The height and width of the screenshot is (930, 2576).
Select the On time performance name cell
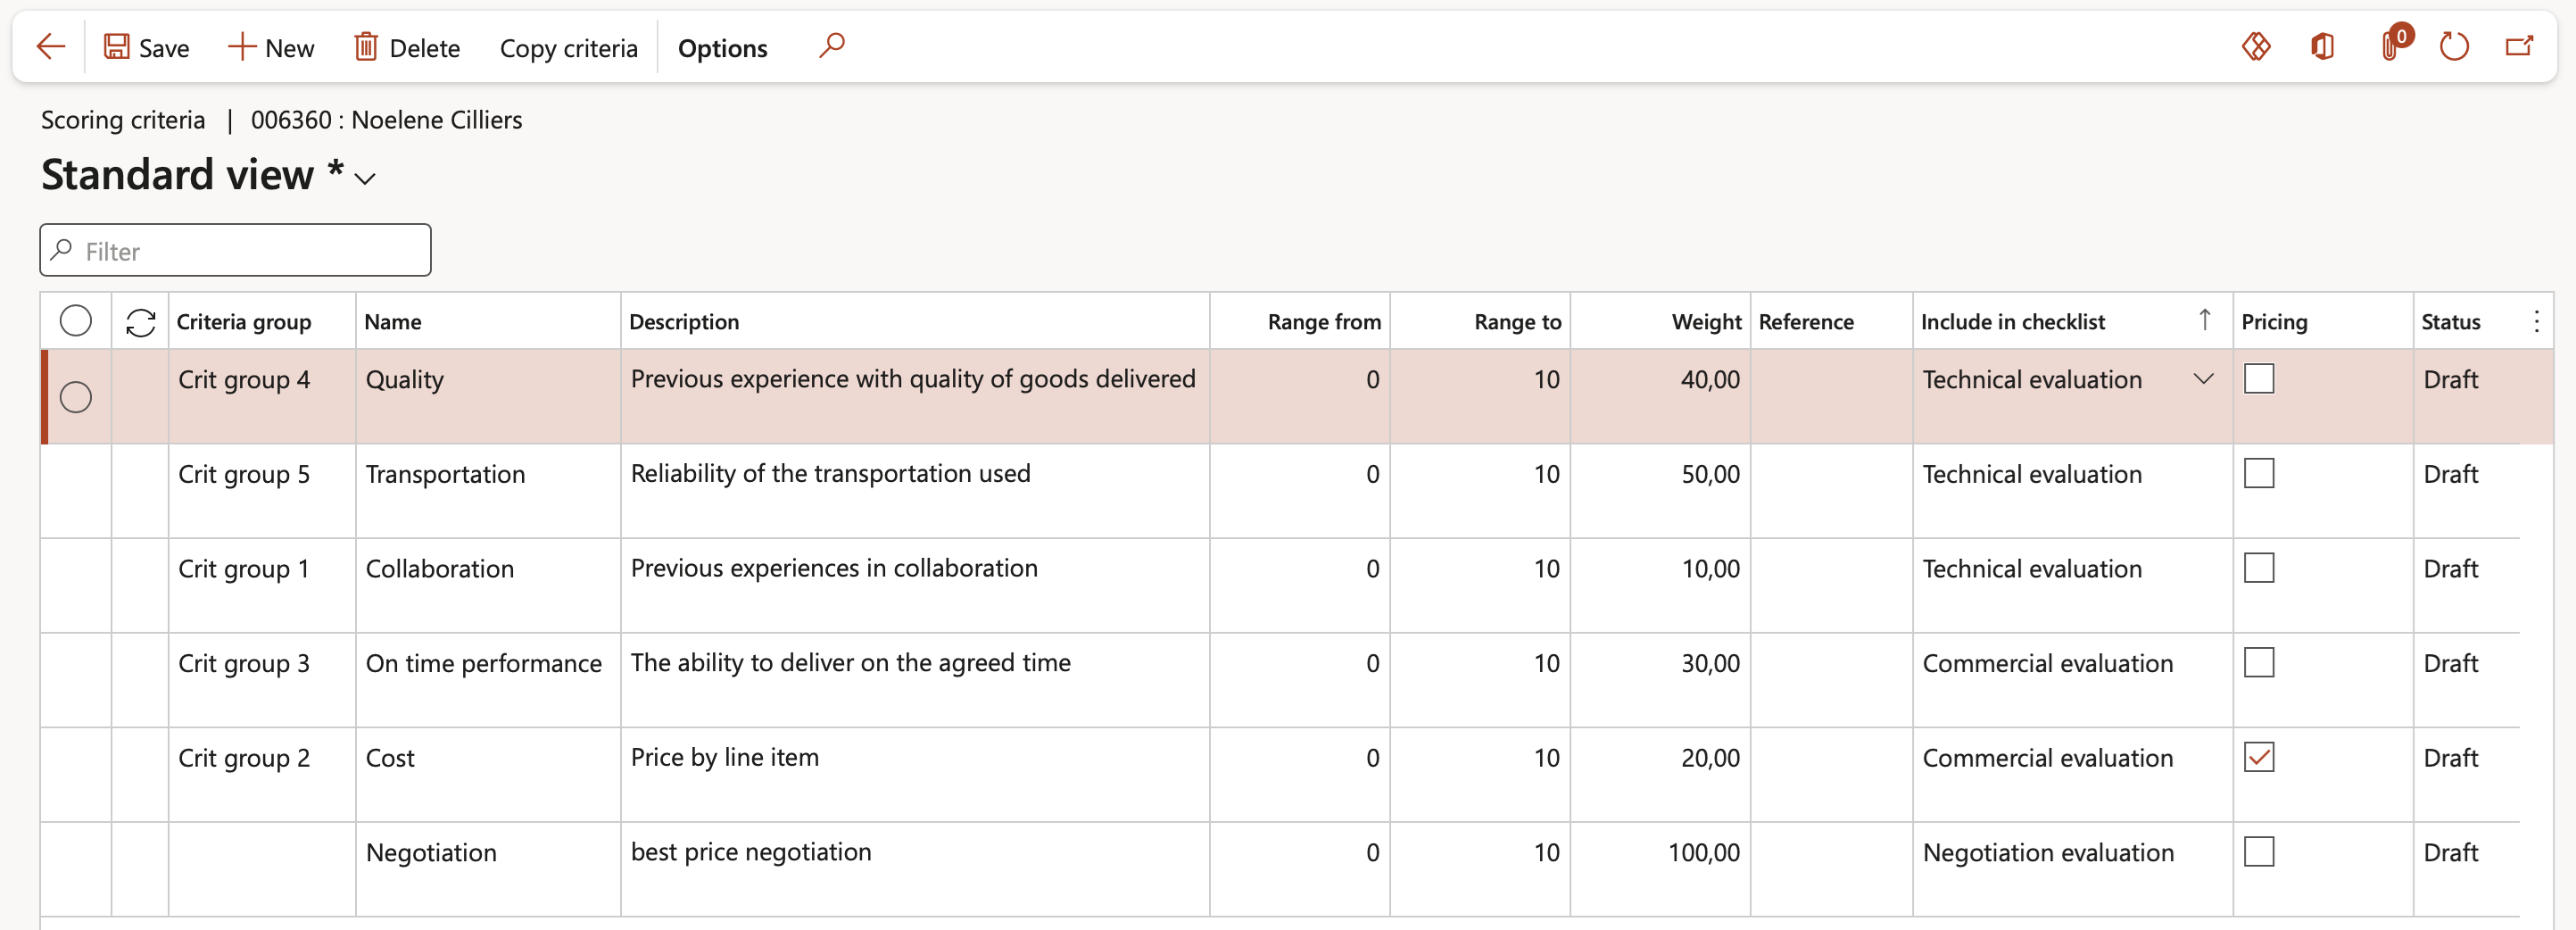pyautogui.click(x=488, y=680)
